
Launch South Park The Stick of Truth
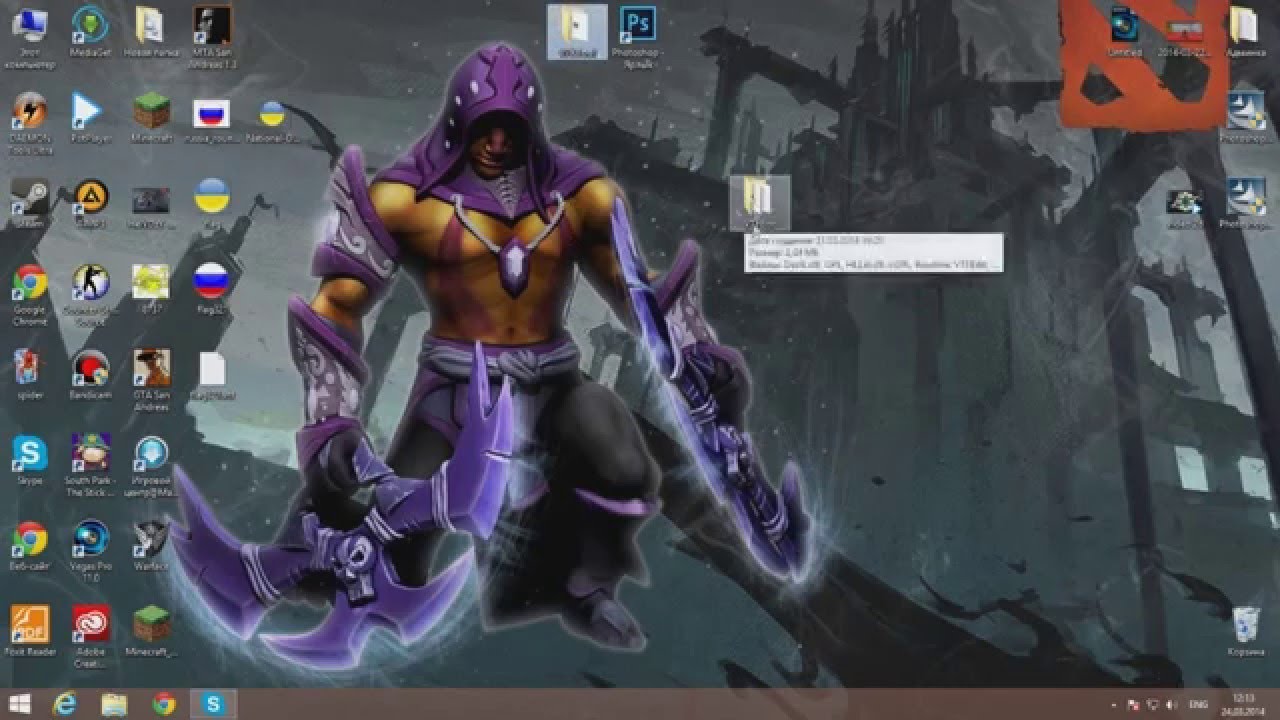[91, 467]
